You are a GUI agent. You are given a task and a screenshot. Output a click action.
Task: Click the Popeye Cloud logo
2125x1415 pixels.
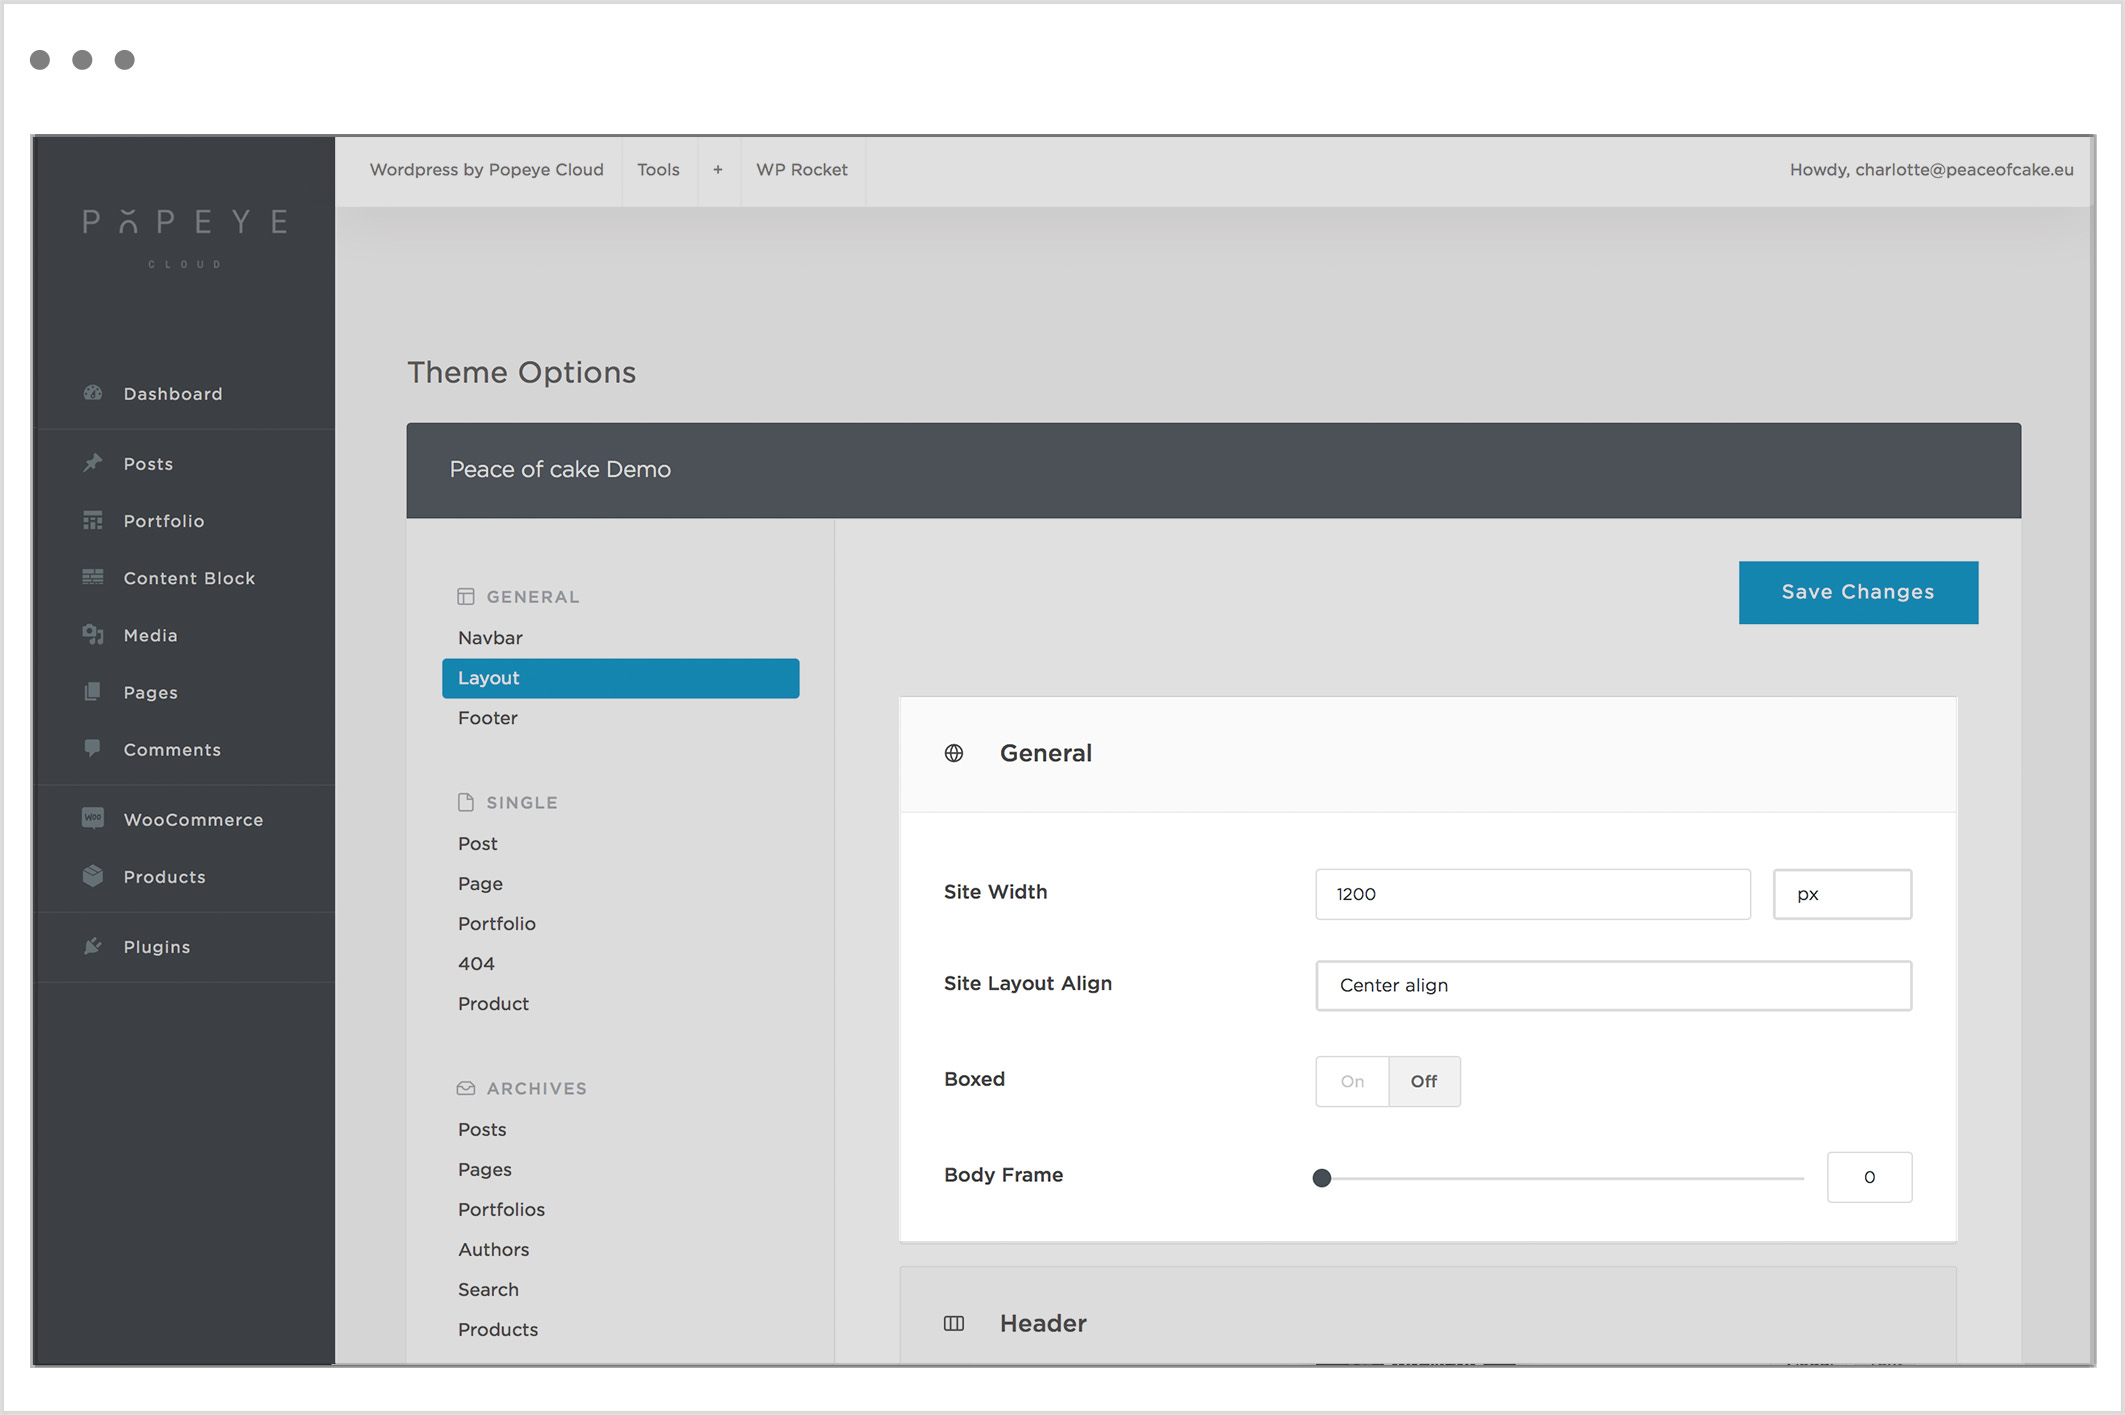point(185,236)
